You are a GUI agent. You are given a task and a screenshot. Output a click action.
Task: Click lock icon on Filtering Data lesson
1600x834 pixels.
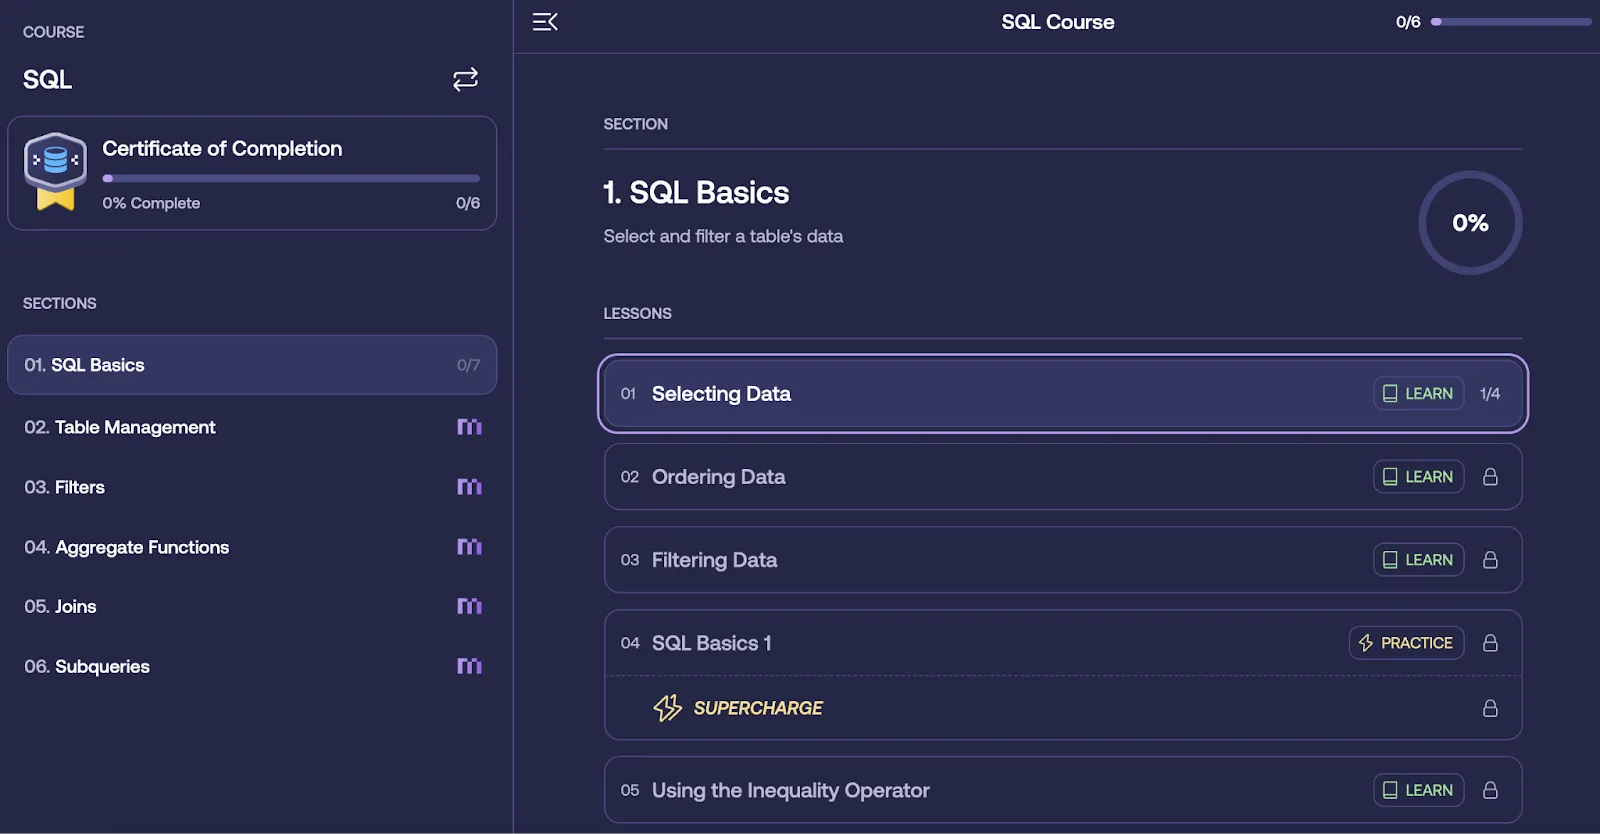click(x=1490, y=560)
